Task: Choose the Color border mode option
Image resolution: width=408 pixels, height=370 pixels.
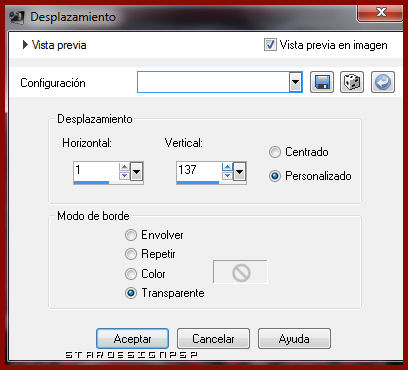Action: tap(131, 274)
